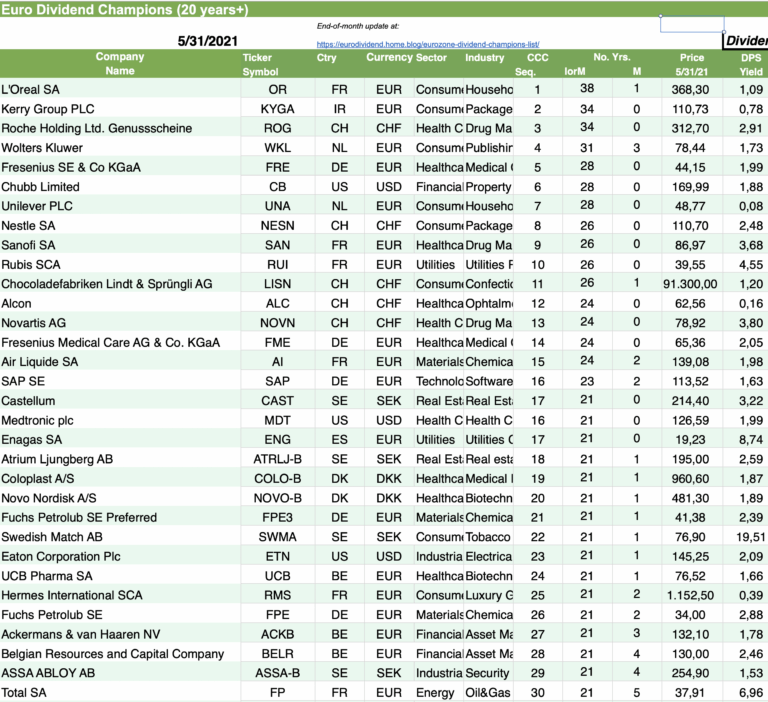
Task: Select price cell '960,60'
Action: pos(690,479)
